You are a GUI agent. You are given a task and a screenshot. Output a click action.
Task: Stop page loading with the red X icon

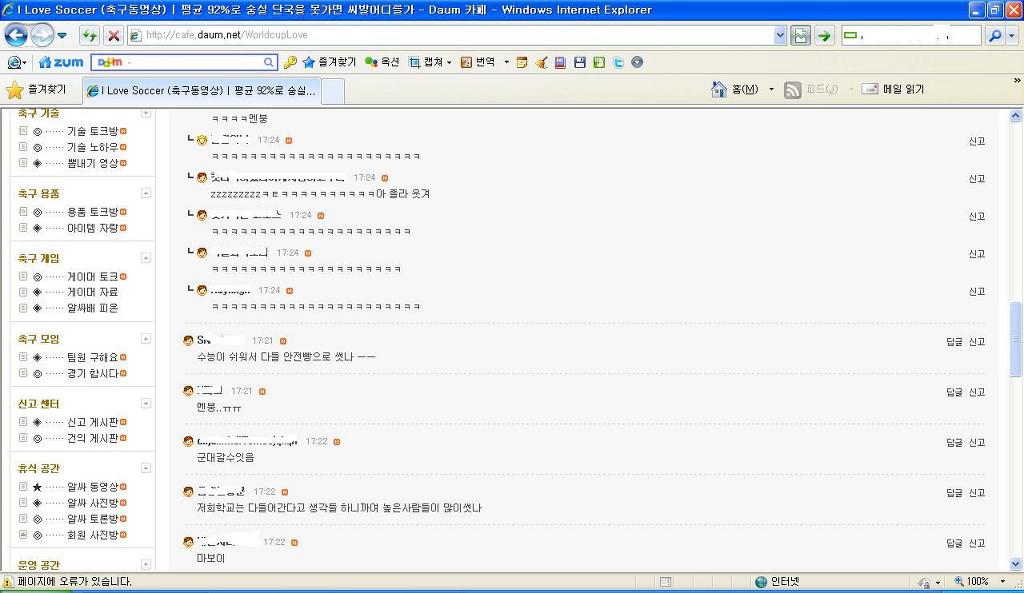pyautogui.click(x=112, y=35)
